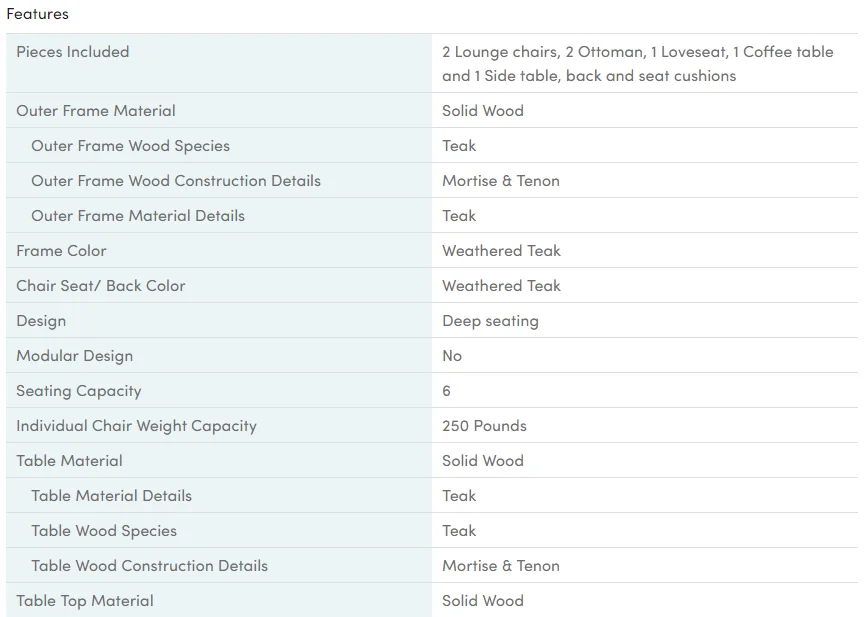Click the Modular Design label
867x617 pixels.
75,356
